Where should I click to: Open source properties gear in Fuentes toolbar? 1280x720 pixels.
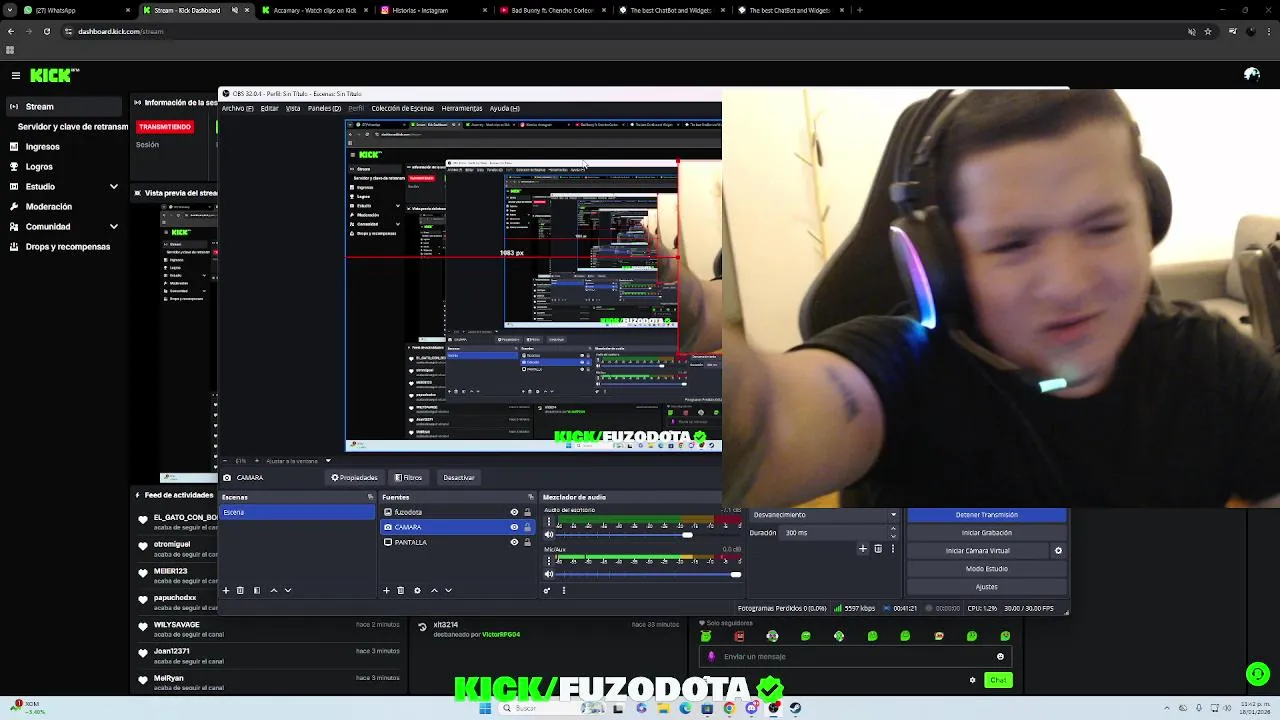coord(417,590)
